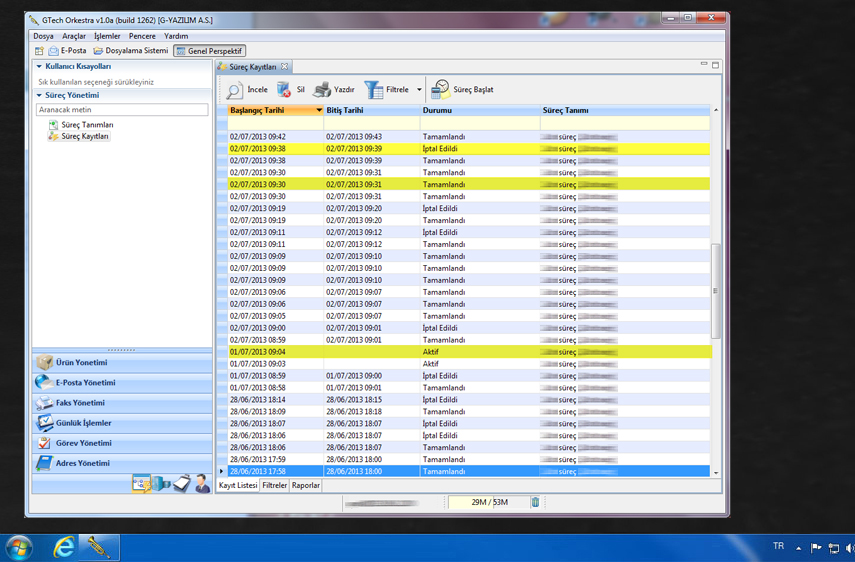Click the row marker of 28/06/2013 17:58
This screenshot has height=562, width=855.
click(x=222, y=472)
